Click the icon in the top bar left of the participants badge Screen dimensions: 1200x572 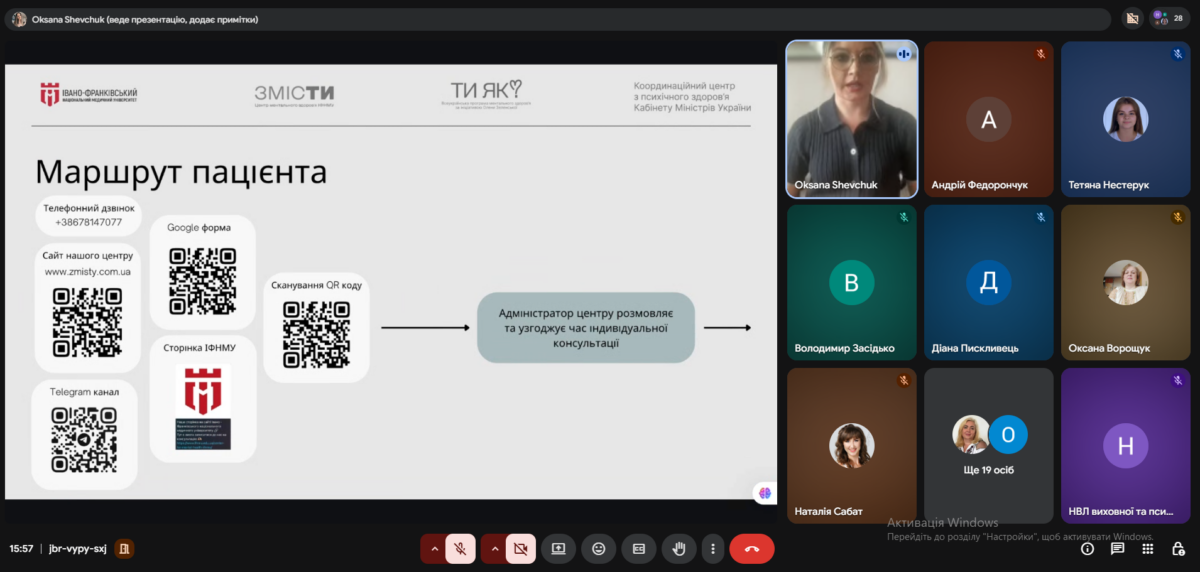point(1132,18)
